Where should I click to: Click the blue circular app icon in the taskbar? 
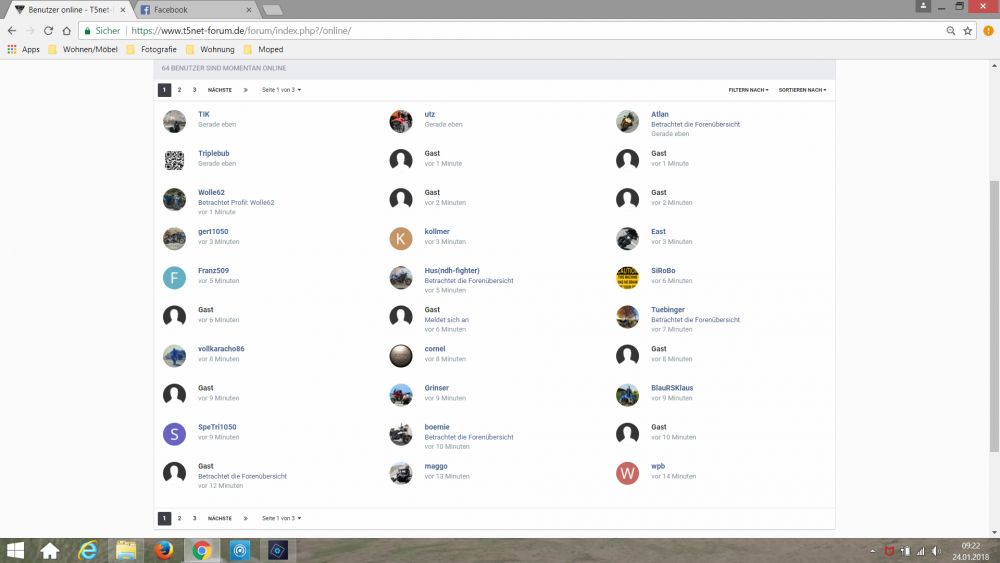pos(240,550)
